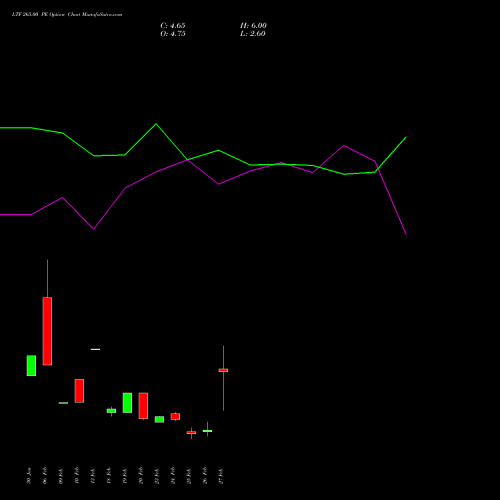Screen dimensions: 500x500
Task: Select the 27 Feb date label
Action: tap(221, 476)
